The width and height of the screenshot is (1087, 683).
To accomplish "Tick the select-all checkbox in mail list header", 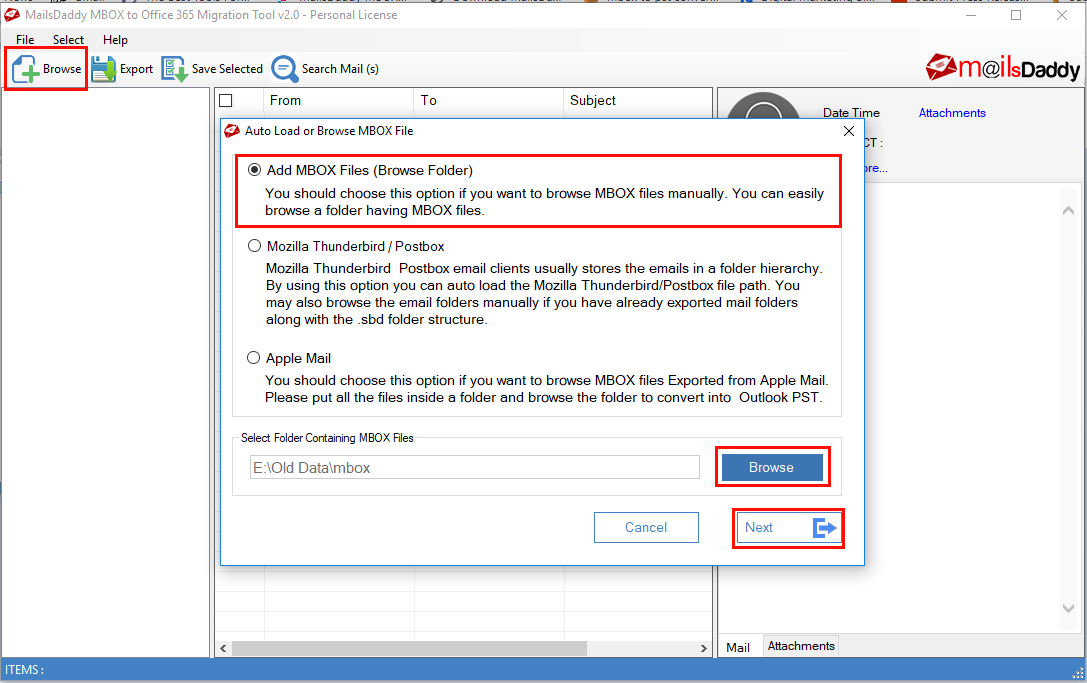I will tap(226, 101).
